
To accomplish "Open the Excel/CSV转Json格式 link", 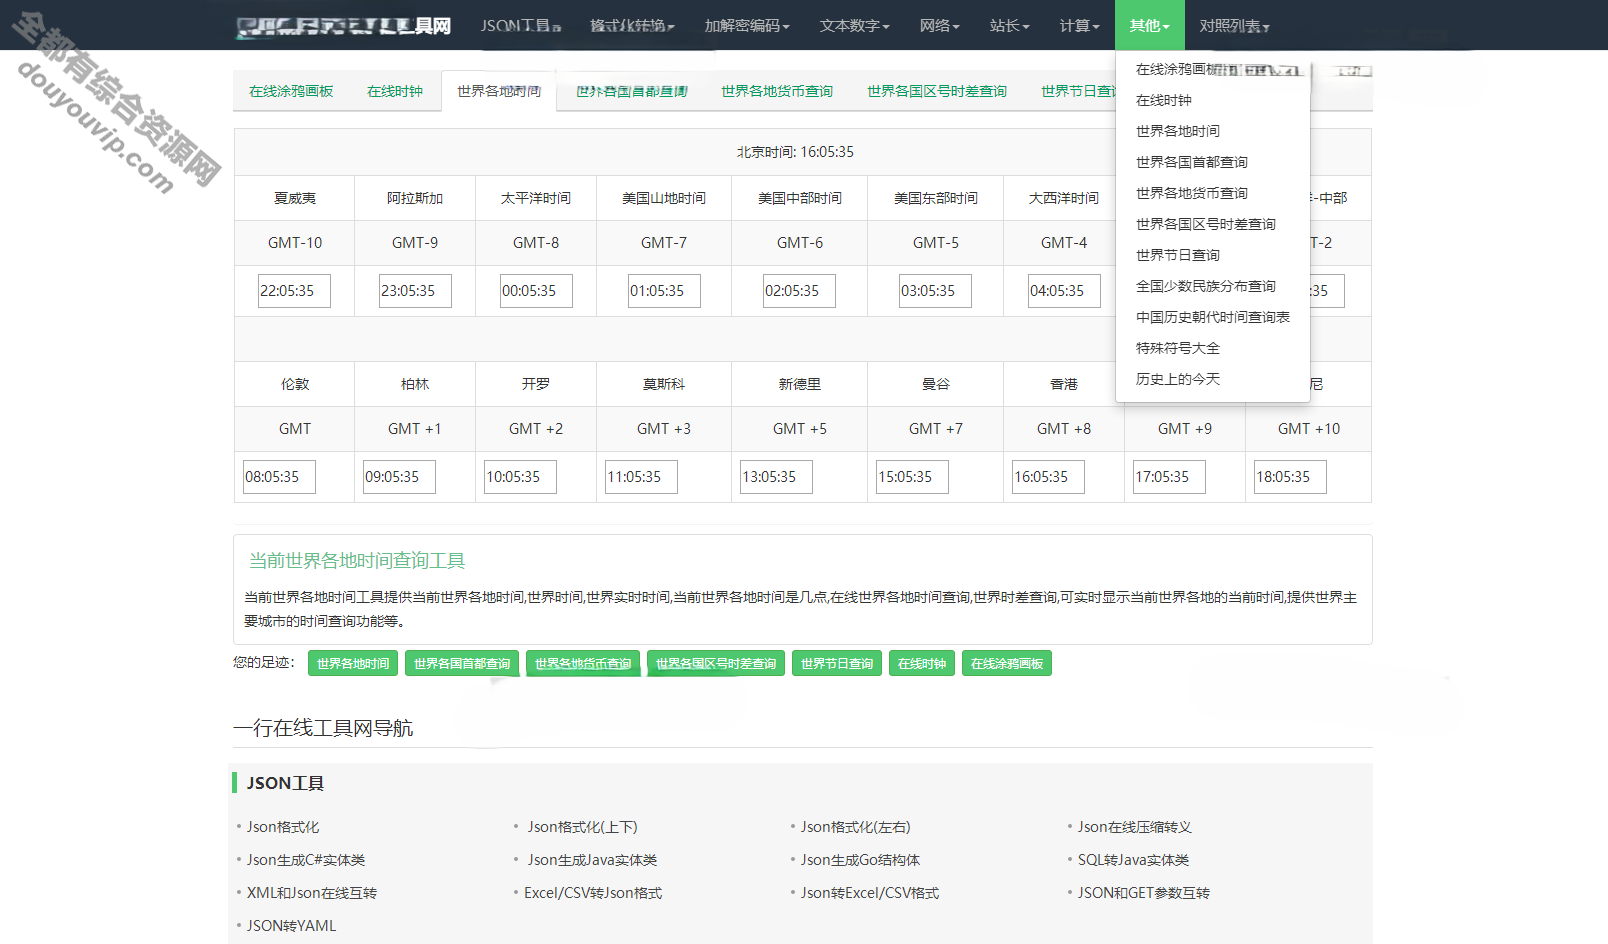I will click(x=593, y=893).
